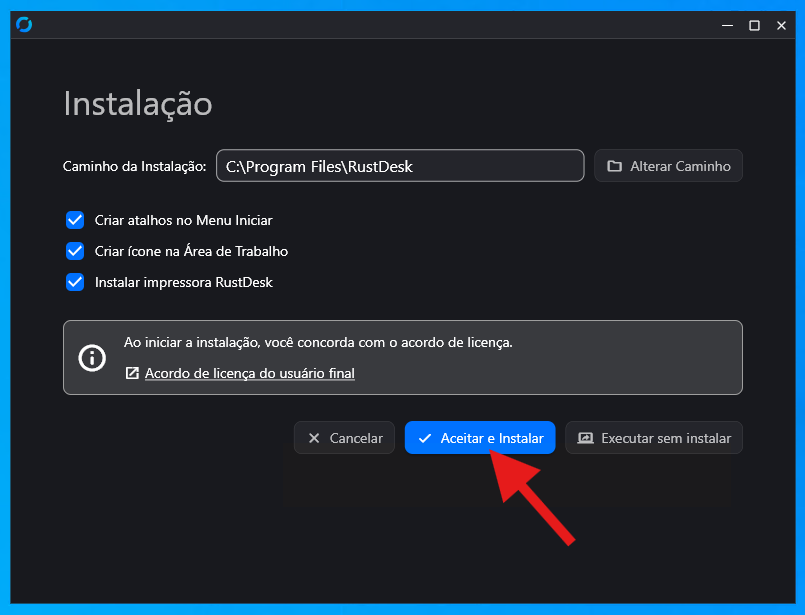Focus the installation path field
805x615 pixels.
point(400,166)
